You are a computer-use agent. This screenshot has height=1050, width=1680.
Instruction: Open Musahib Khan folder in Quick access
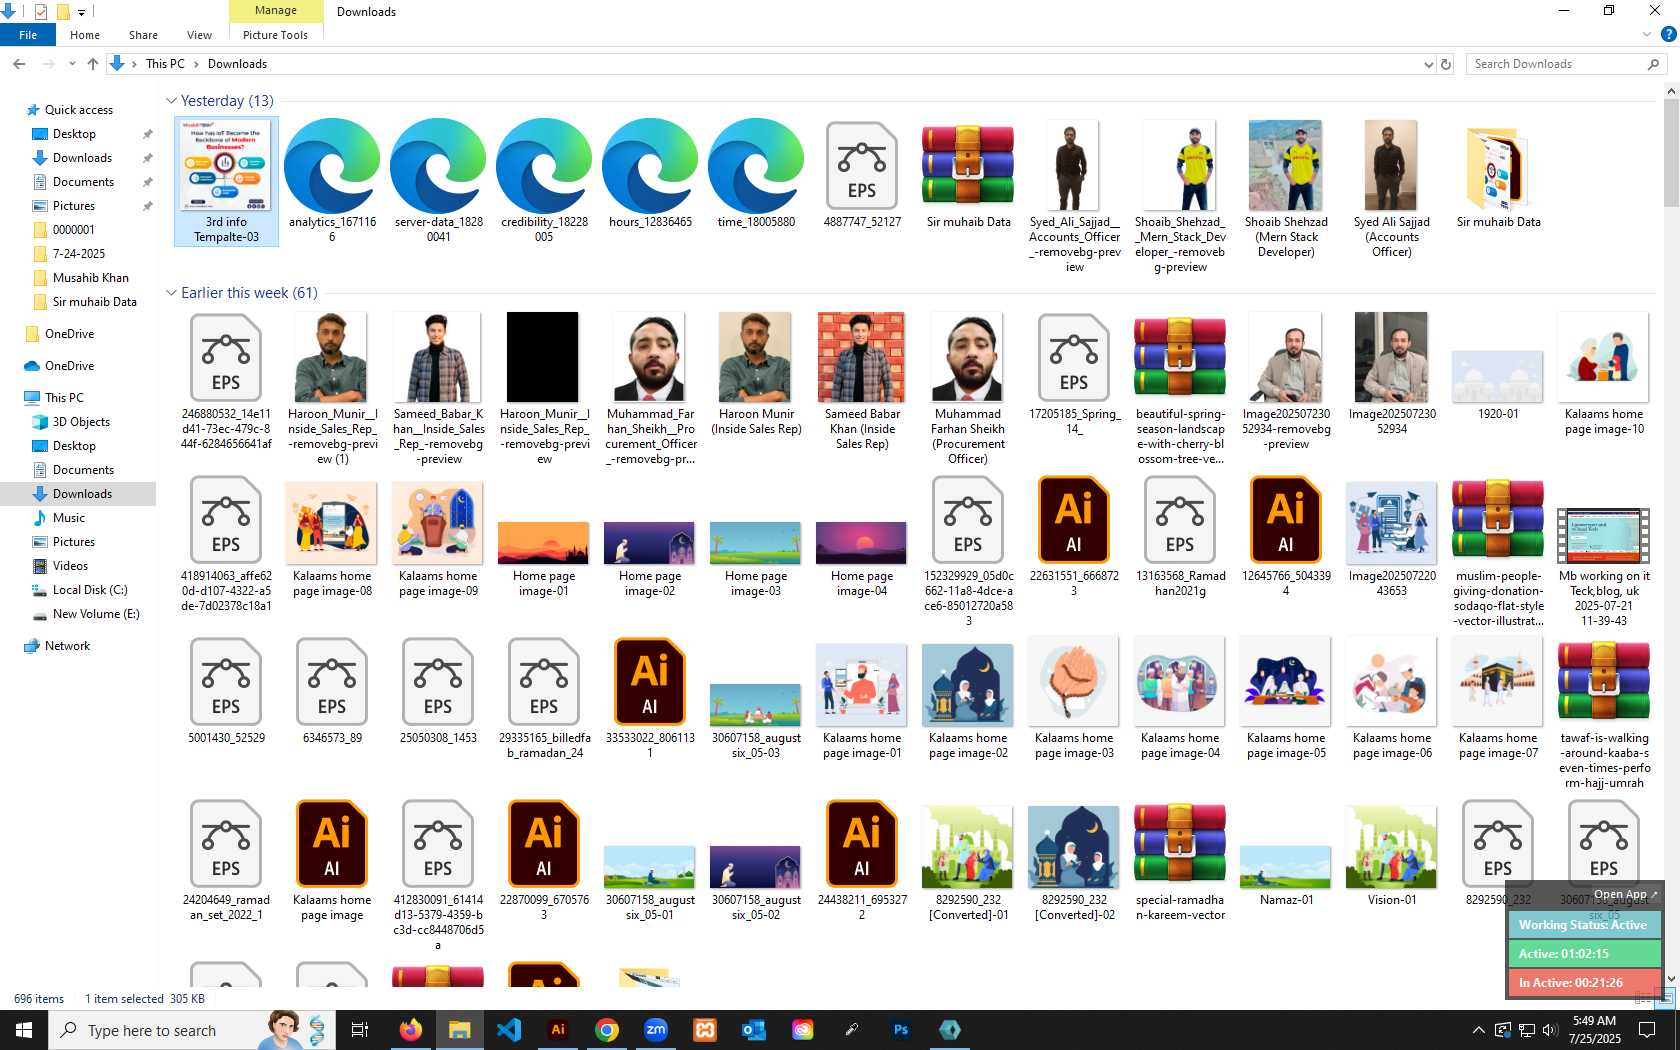90,278
